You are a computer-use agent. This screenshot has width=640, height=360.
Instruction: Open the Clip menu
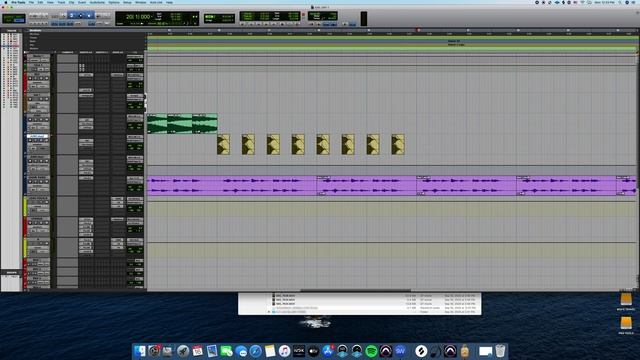point(71,2)
